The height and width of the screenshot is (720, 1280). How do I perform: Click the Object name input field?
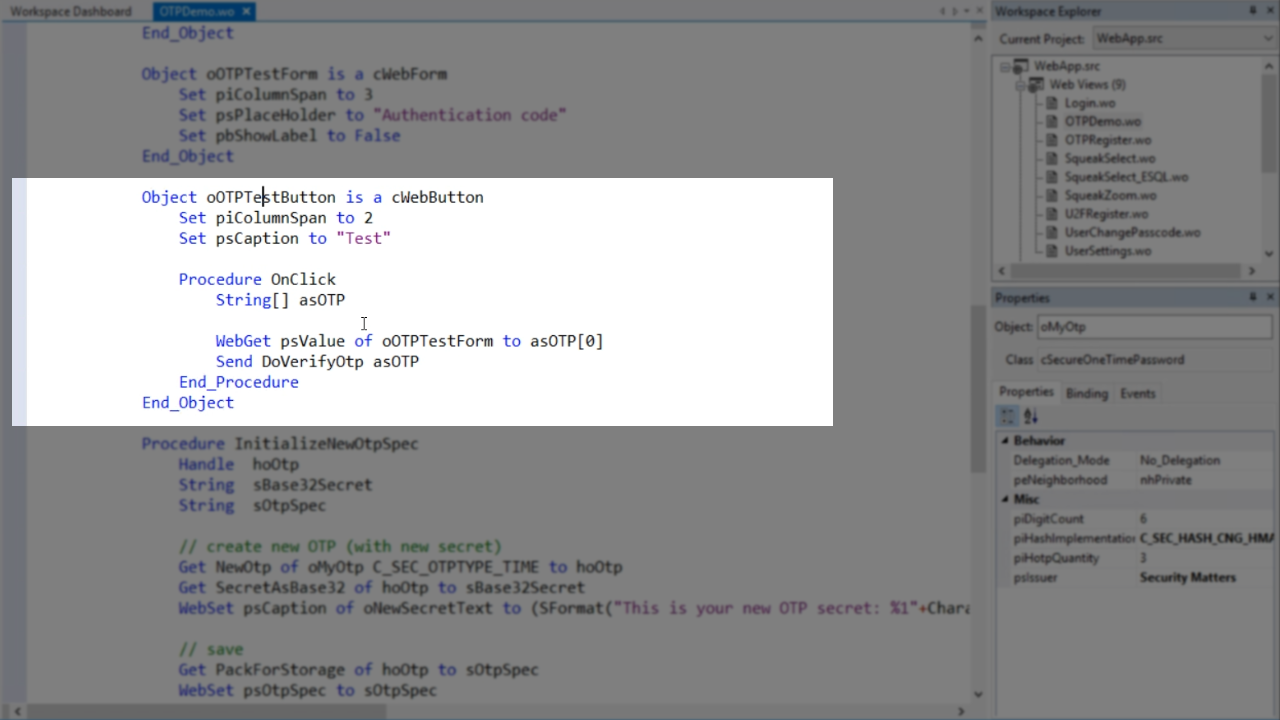[1155, 327]
